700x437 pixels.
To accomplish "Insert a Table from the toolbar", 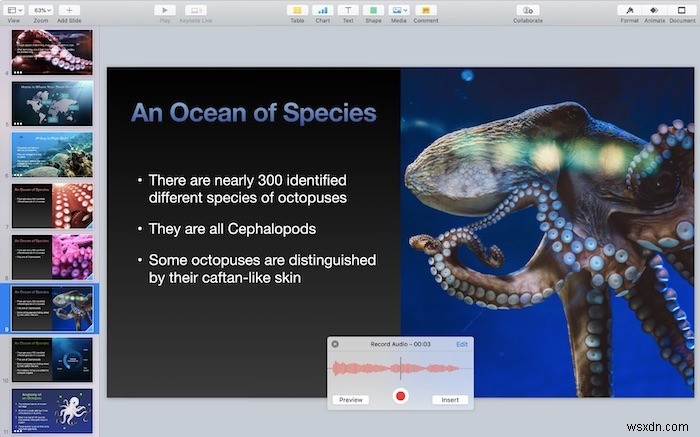I will click(296, 10).
